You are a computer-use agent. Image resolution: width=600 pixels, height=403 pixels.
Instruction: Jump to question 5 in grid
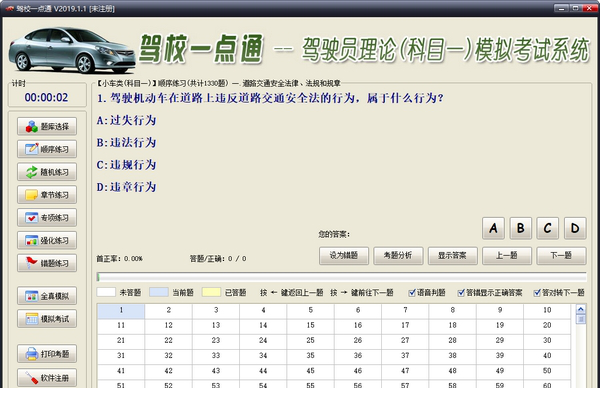pyautogui.click(x=310, y=311)
